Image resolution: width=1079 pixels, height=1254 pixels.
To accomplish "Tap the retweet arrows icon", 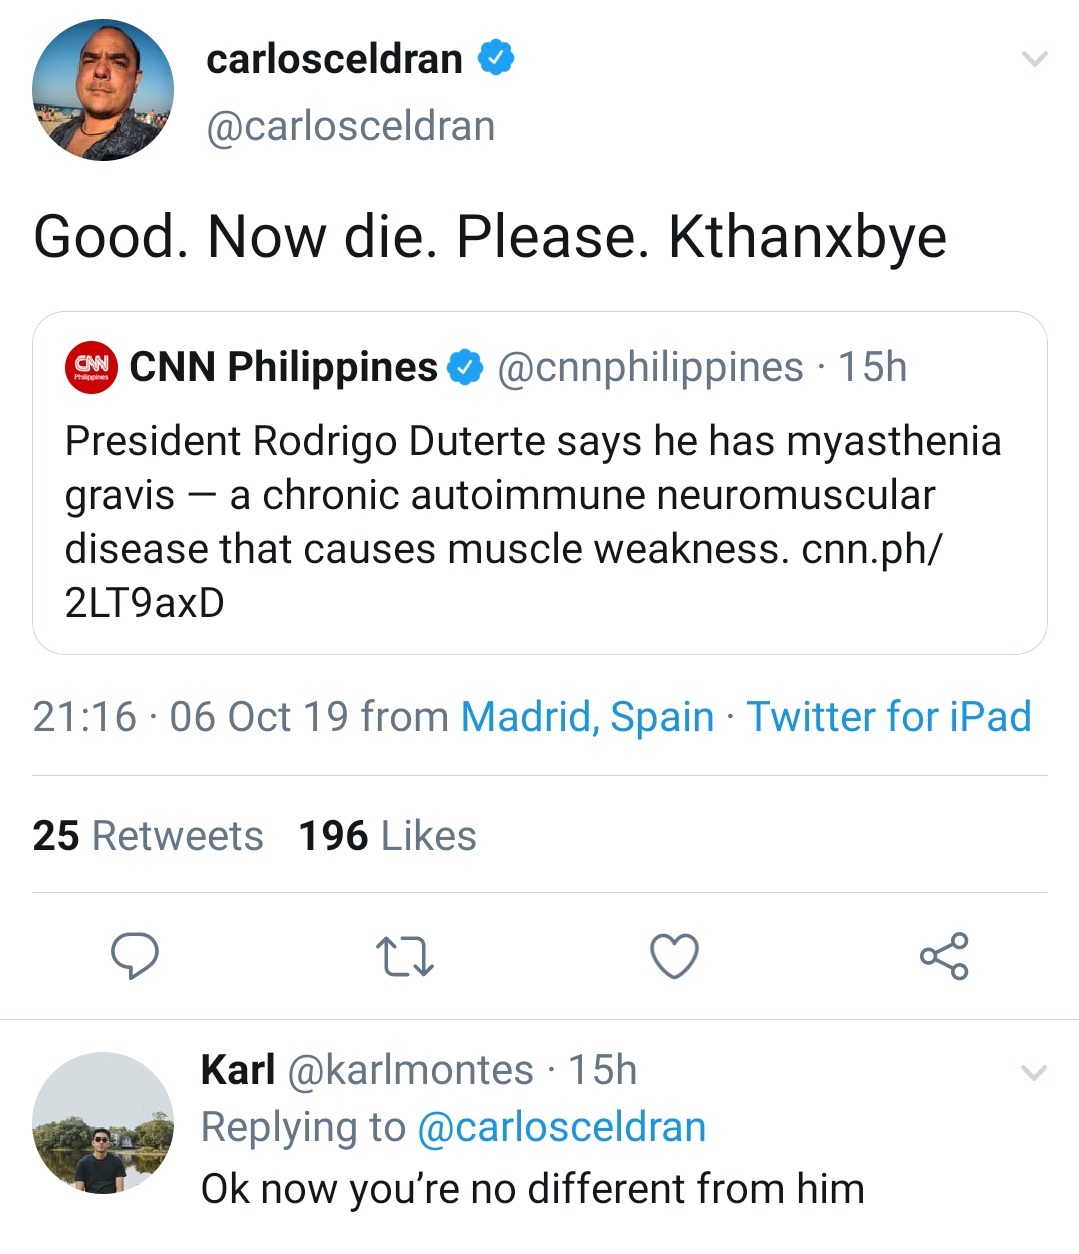I will 405,956.
